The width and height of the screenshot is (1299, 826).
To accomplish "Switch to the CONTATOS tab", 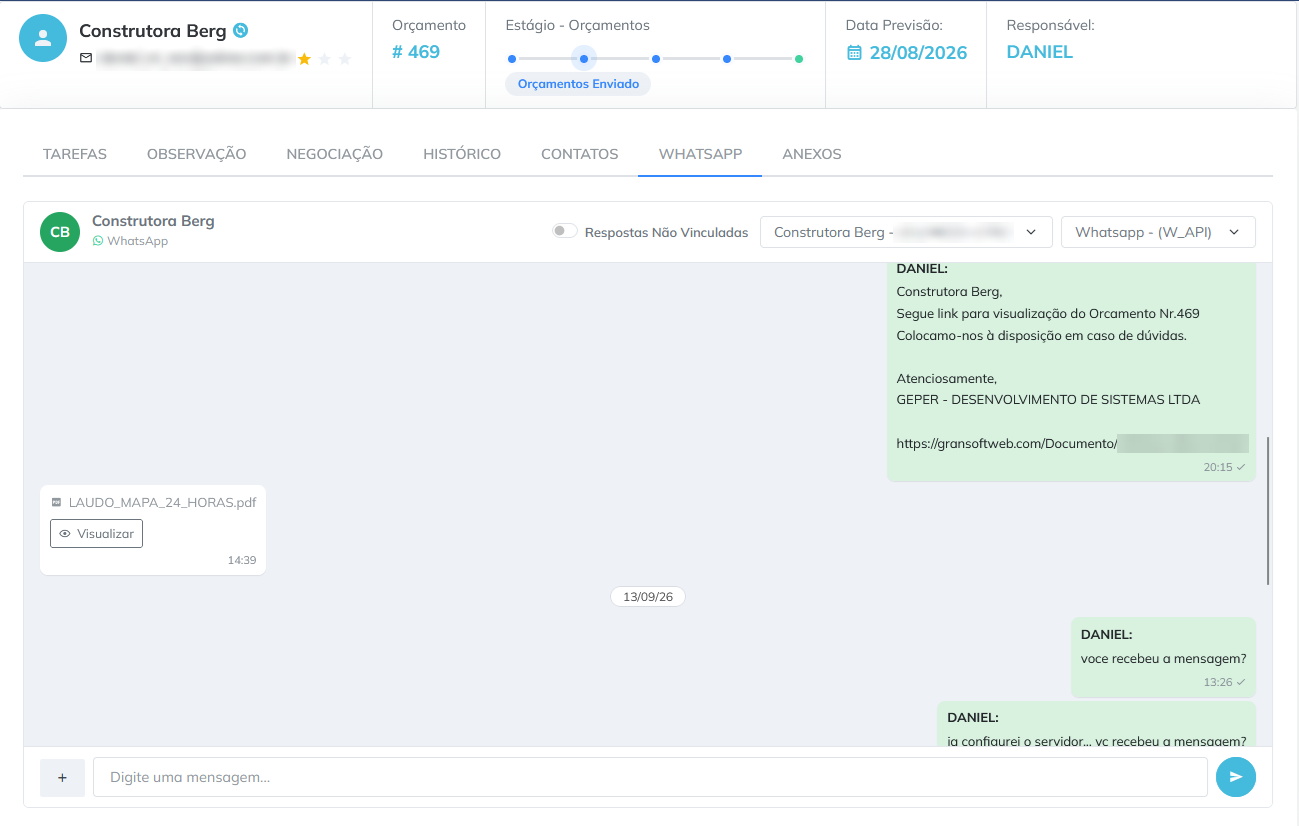I will coord(580,154).
